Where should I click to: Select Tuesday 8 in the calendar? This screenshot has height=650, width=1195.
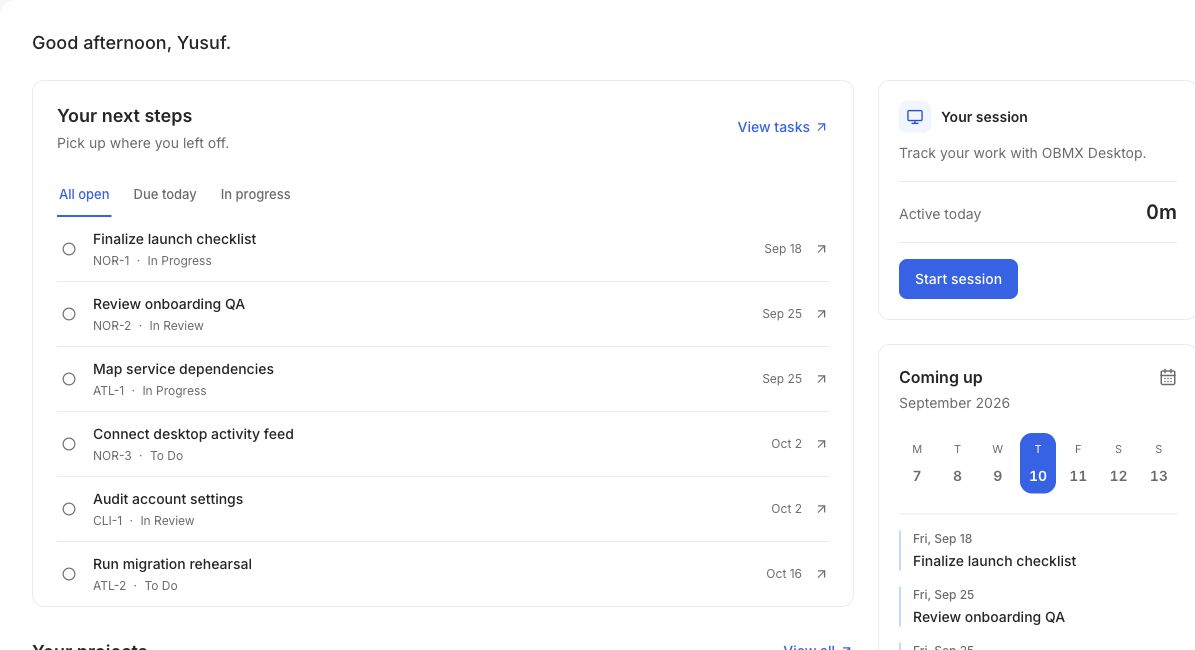click(x=957, y=463)
